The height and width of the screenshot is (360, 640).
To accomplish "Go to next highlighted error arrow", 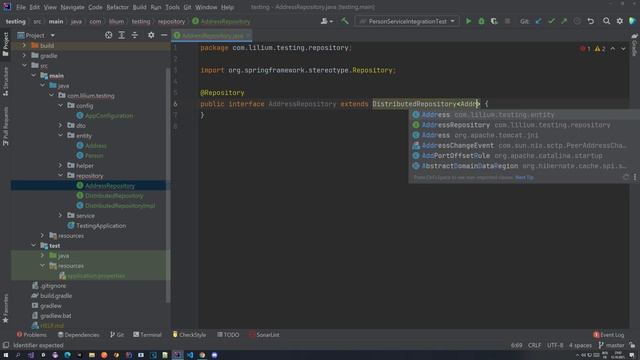I will click(623, 49).
